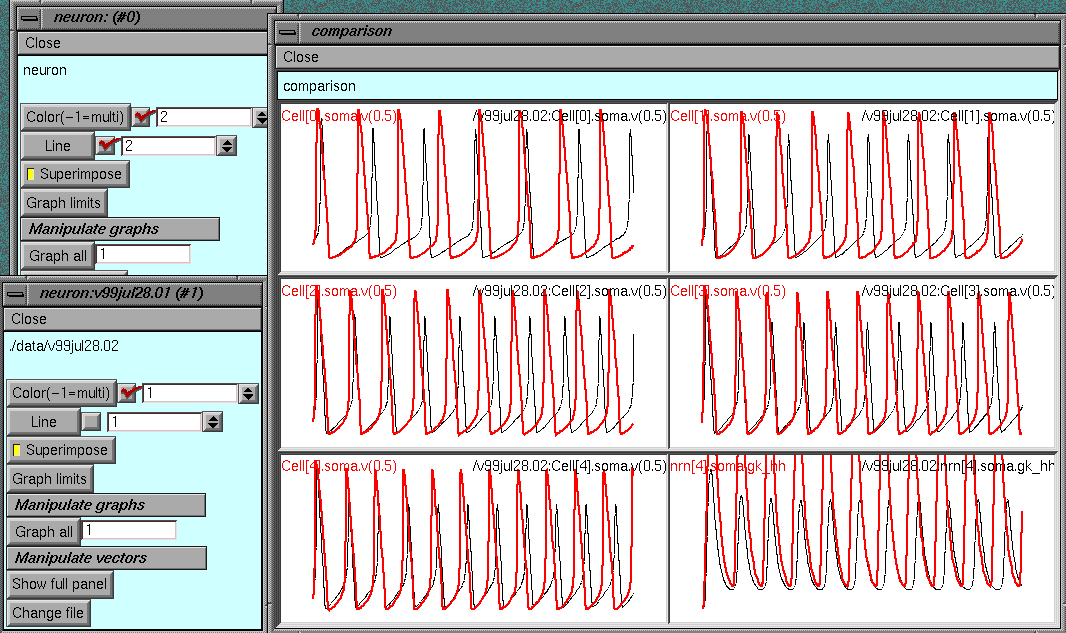Open Manipulate graphs in v99jul28.01 panel

106,505
